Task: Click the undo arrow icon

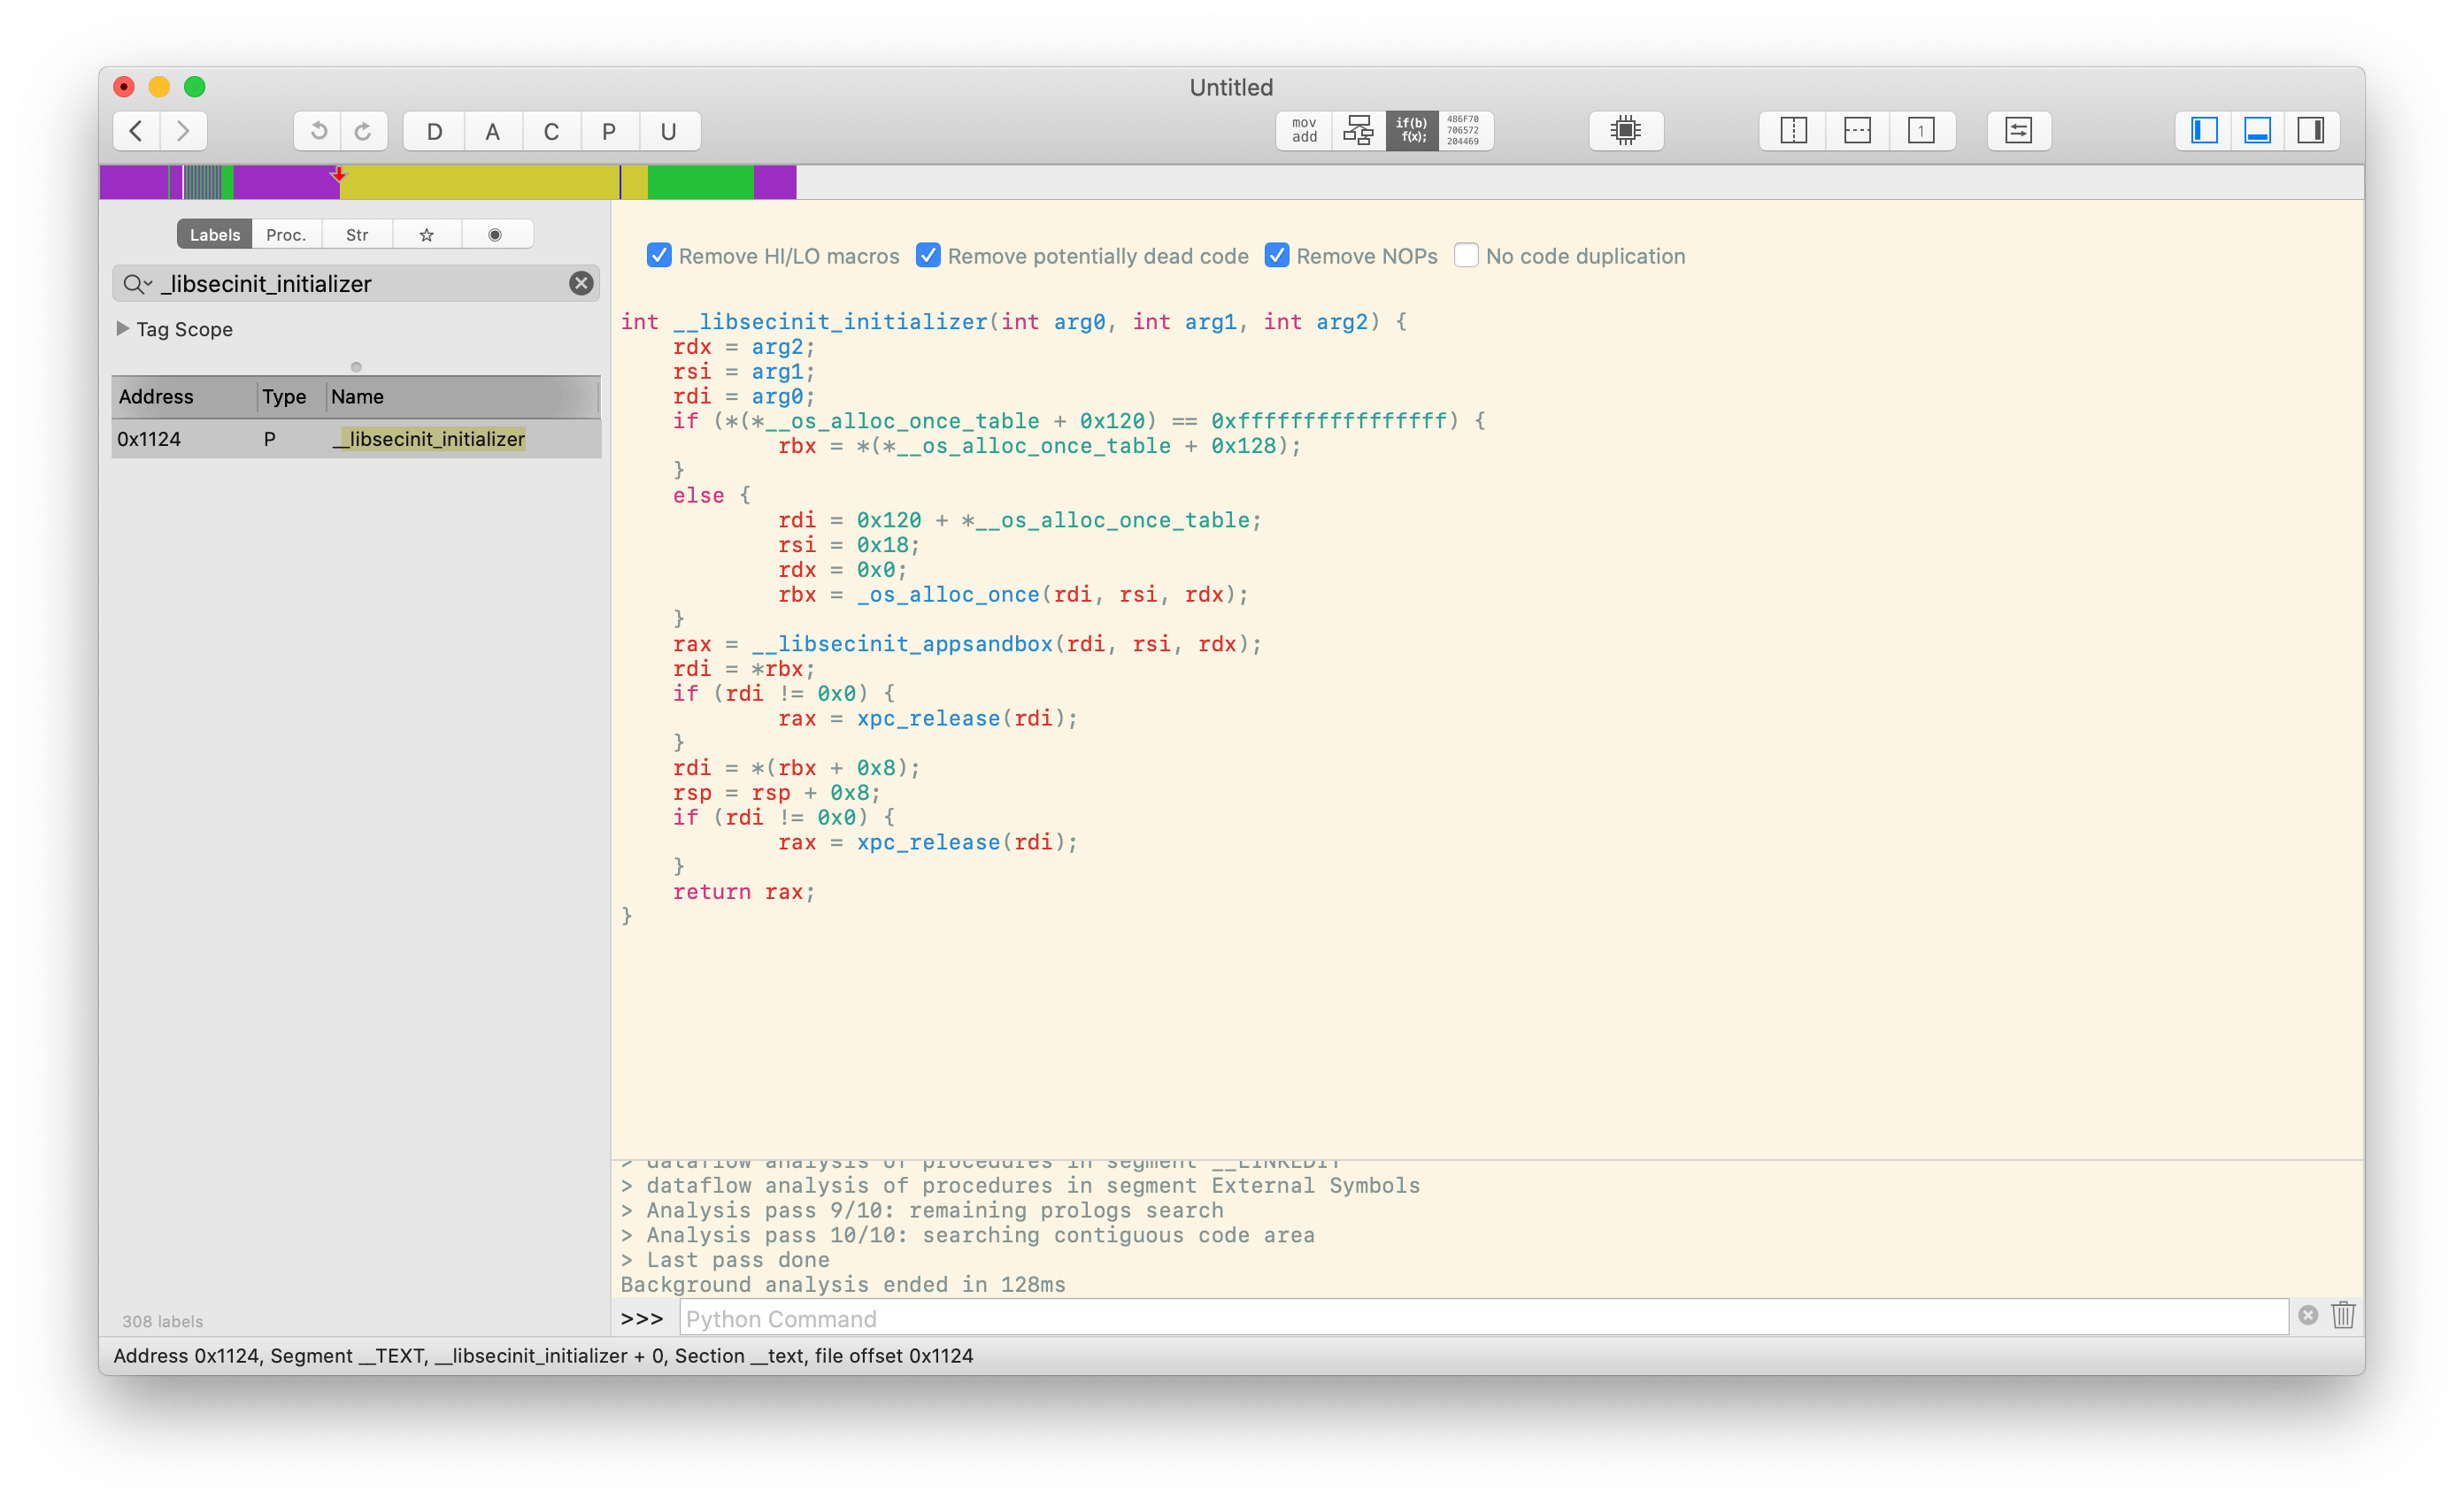Action: pos(317,131)
